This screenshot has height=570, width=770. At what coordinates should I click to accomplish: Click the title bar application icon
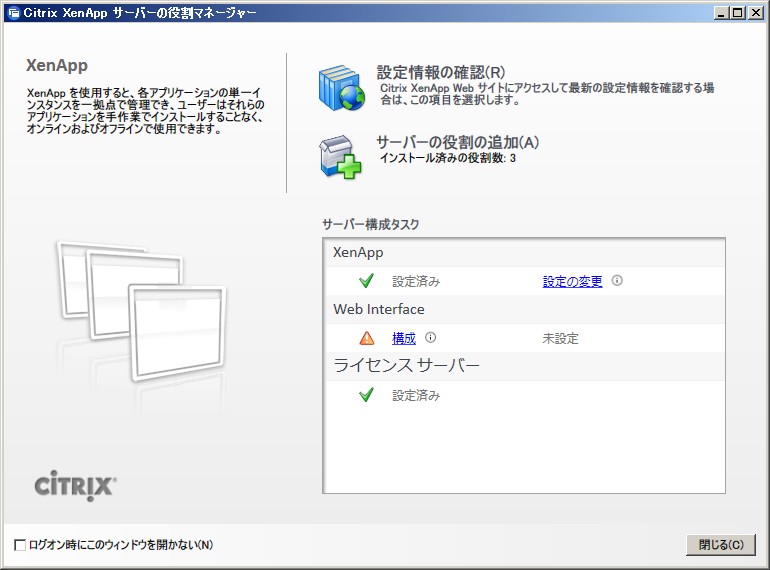12,12
